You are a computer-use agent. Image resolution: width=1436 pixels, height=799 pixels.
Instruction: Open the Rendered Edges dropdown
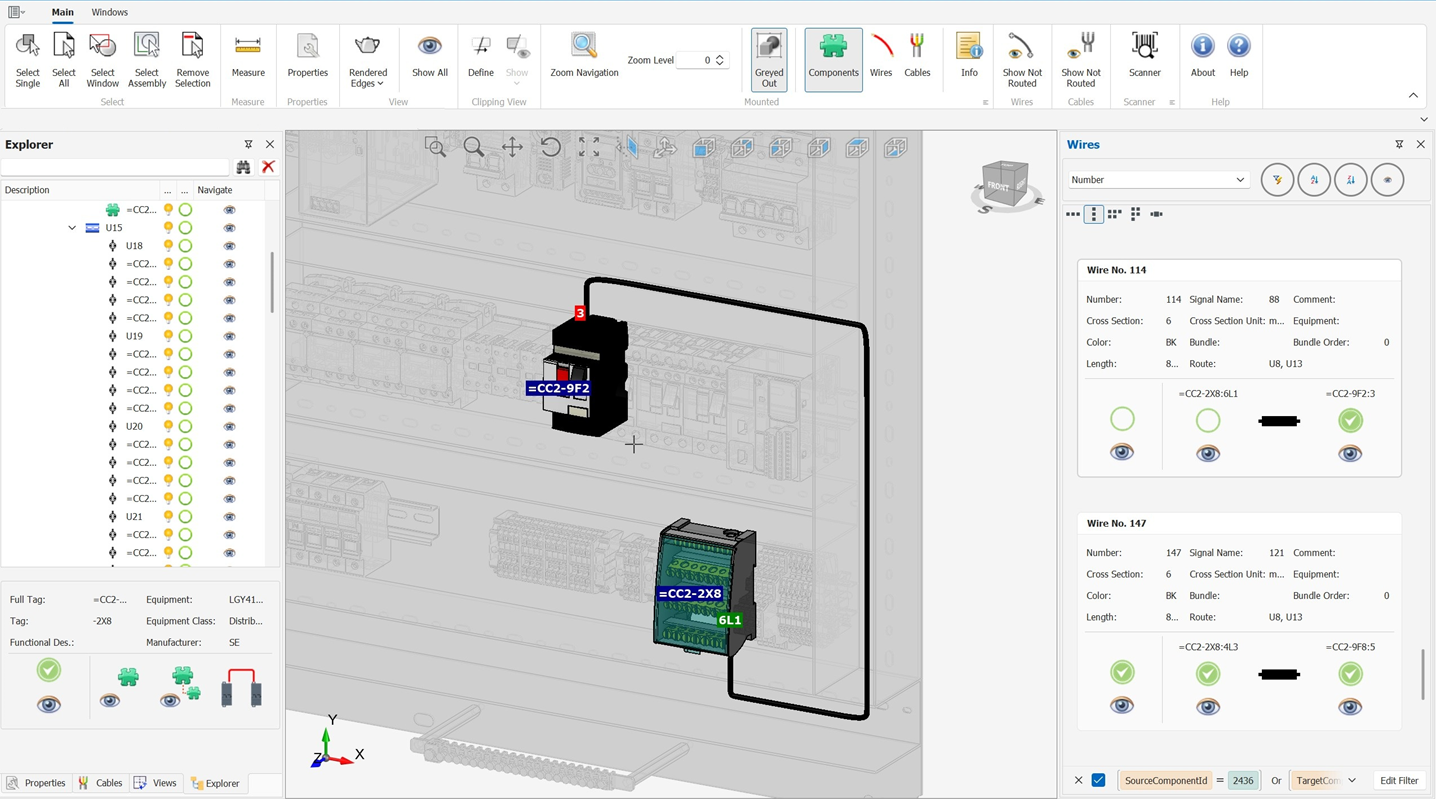[367, 60]
